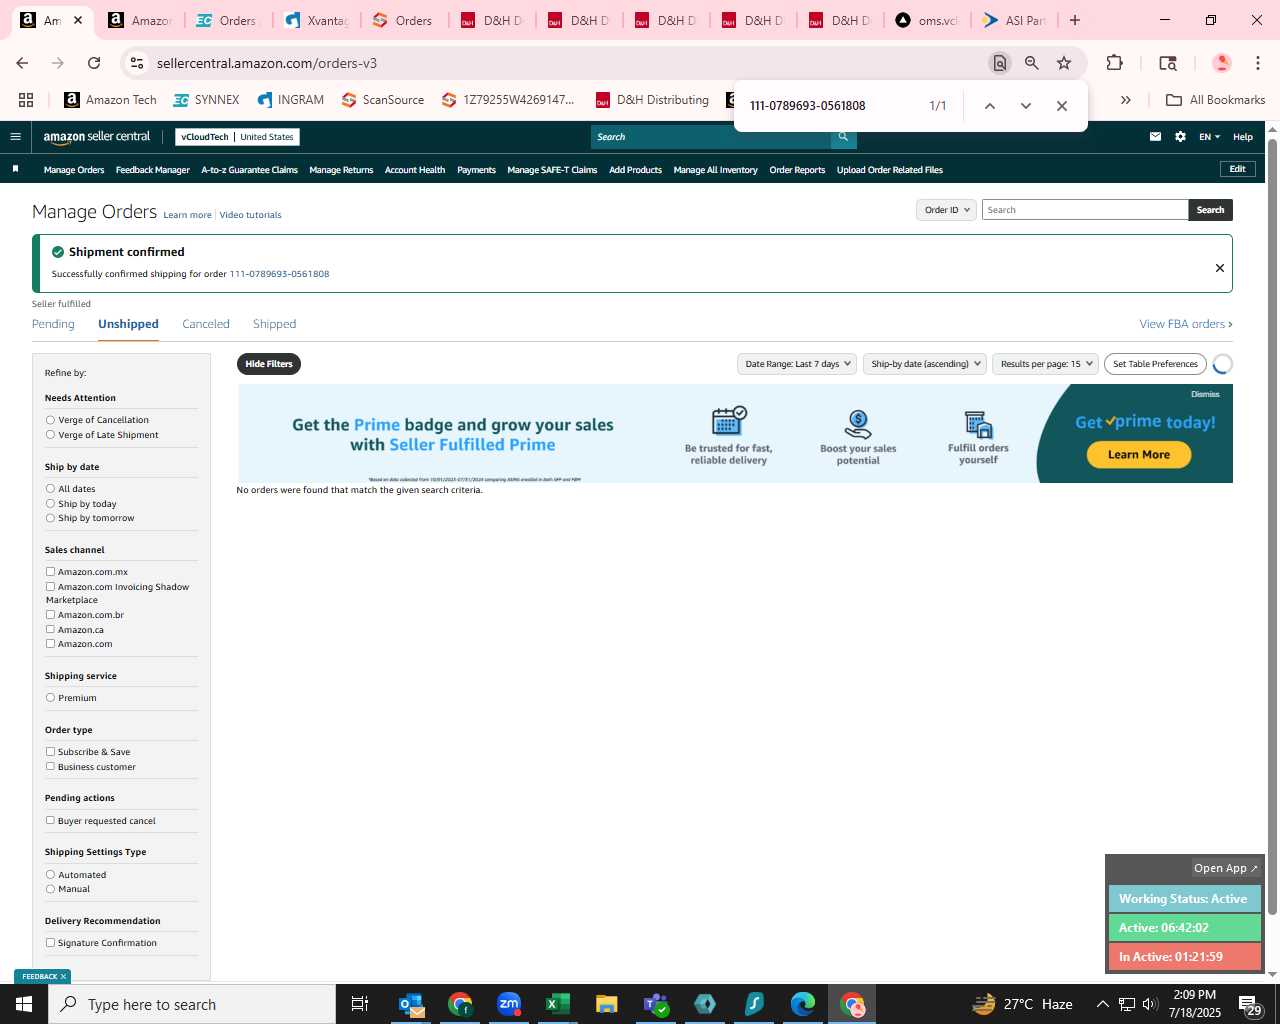Open File Explorer from the taskbar
Viewport: 1280px width, 1024px height.
[x=606, y=1004]
